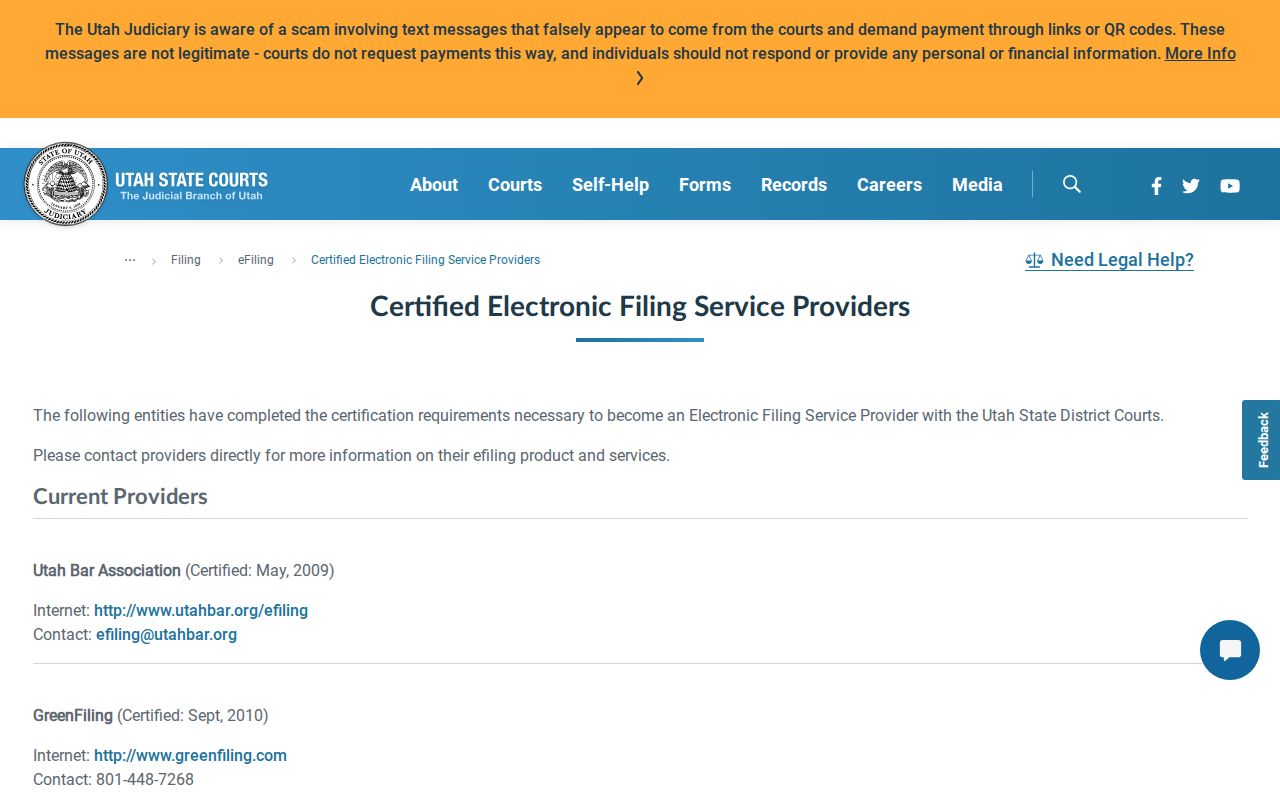Open the Forms menu
Image resolution: width=1280 pixels, height=800 pixels.
tap(705, 184)
